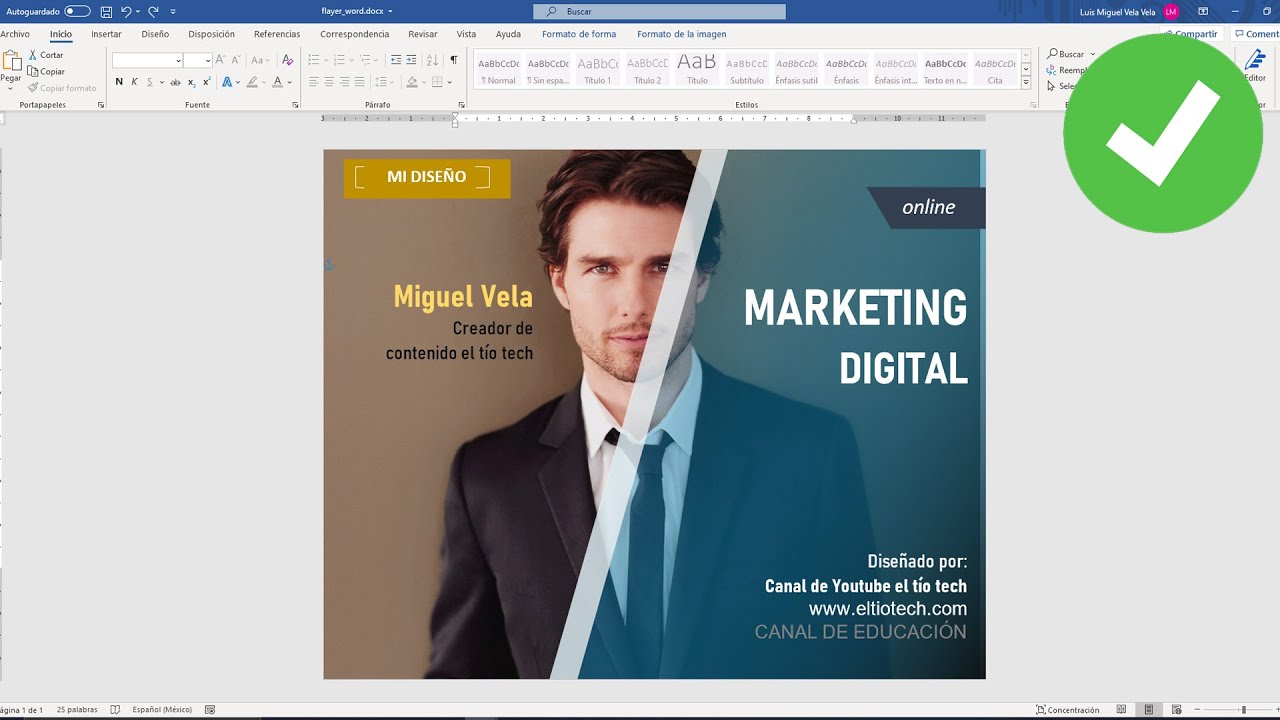This screenshot has width=1280, height=720.
Task: Open the borders dropdown arrow
Action: coord(450,82)
